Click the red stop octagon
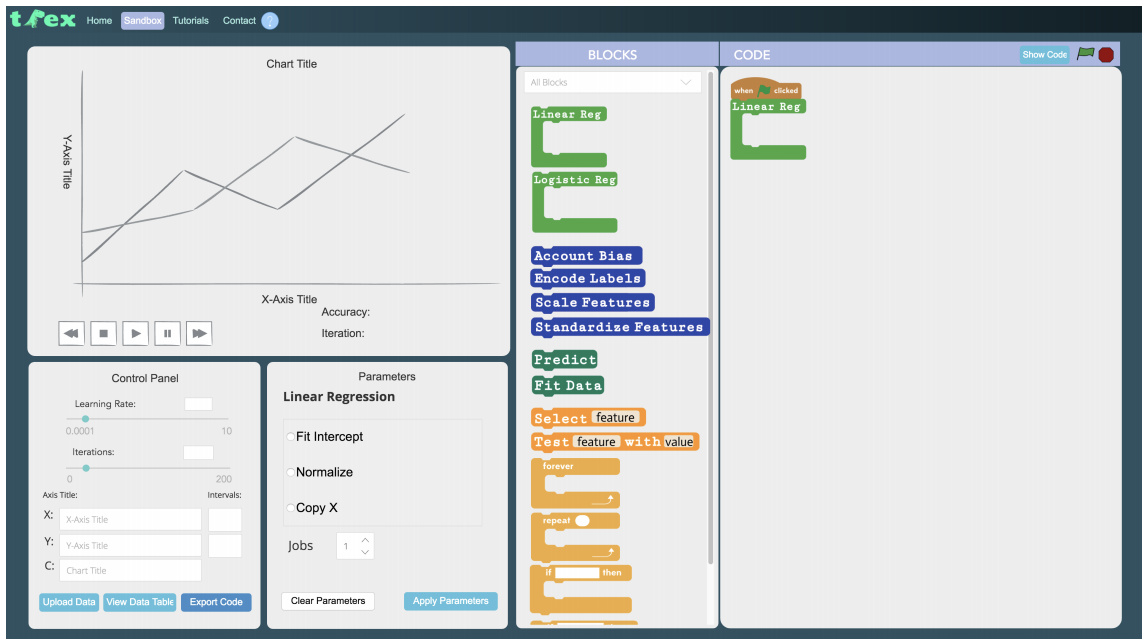 click(x=1105, y=54)
